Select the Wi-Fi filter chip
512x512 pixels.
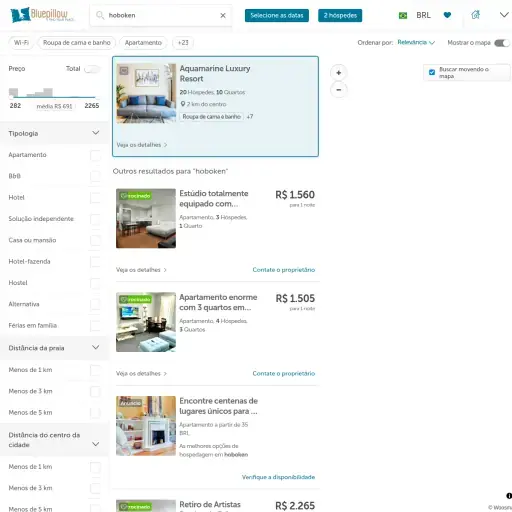point(21,43)
